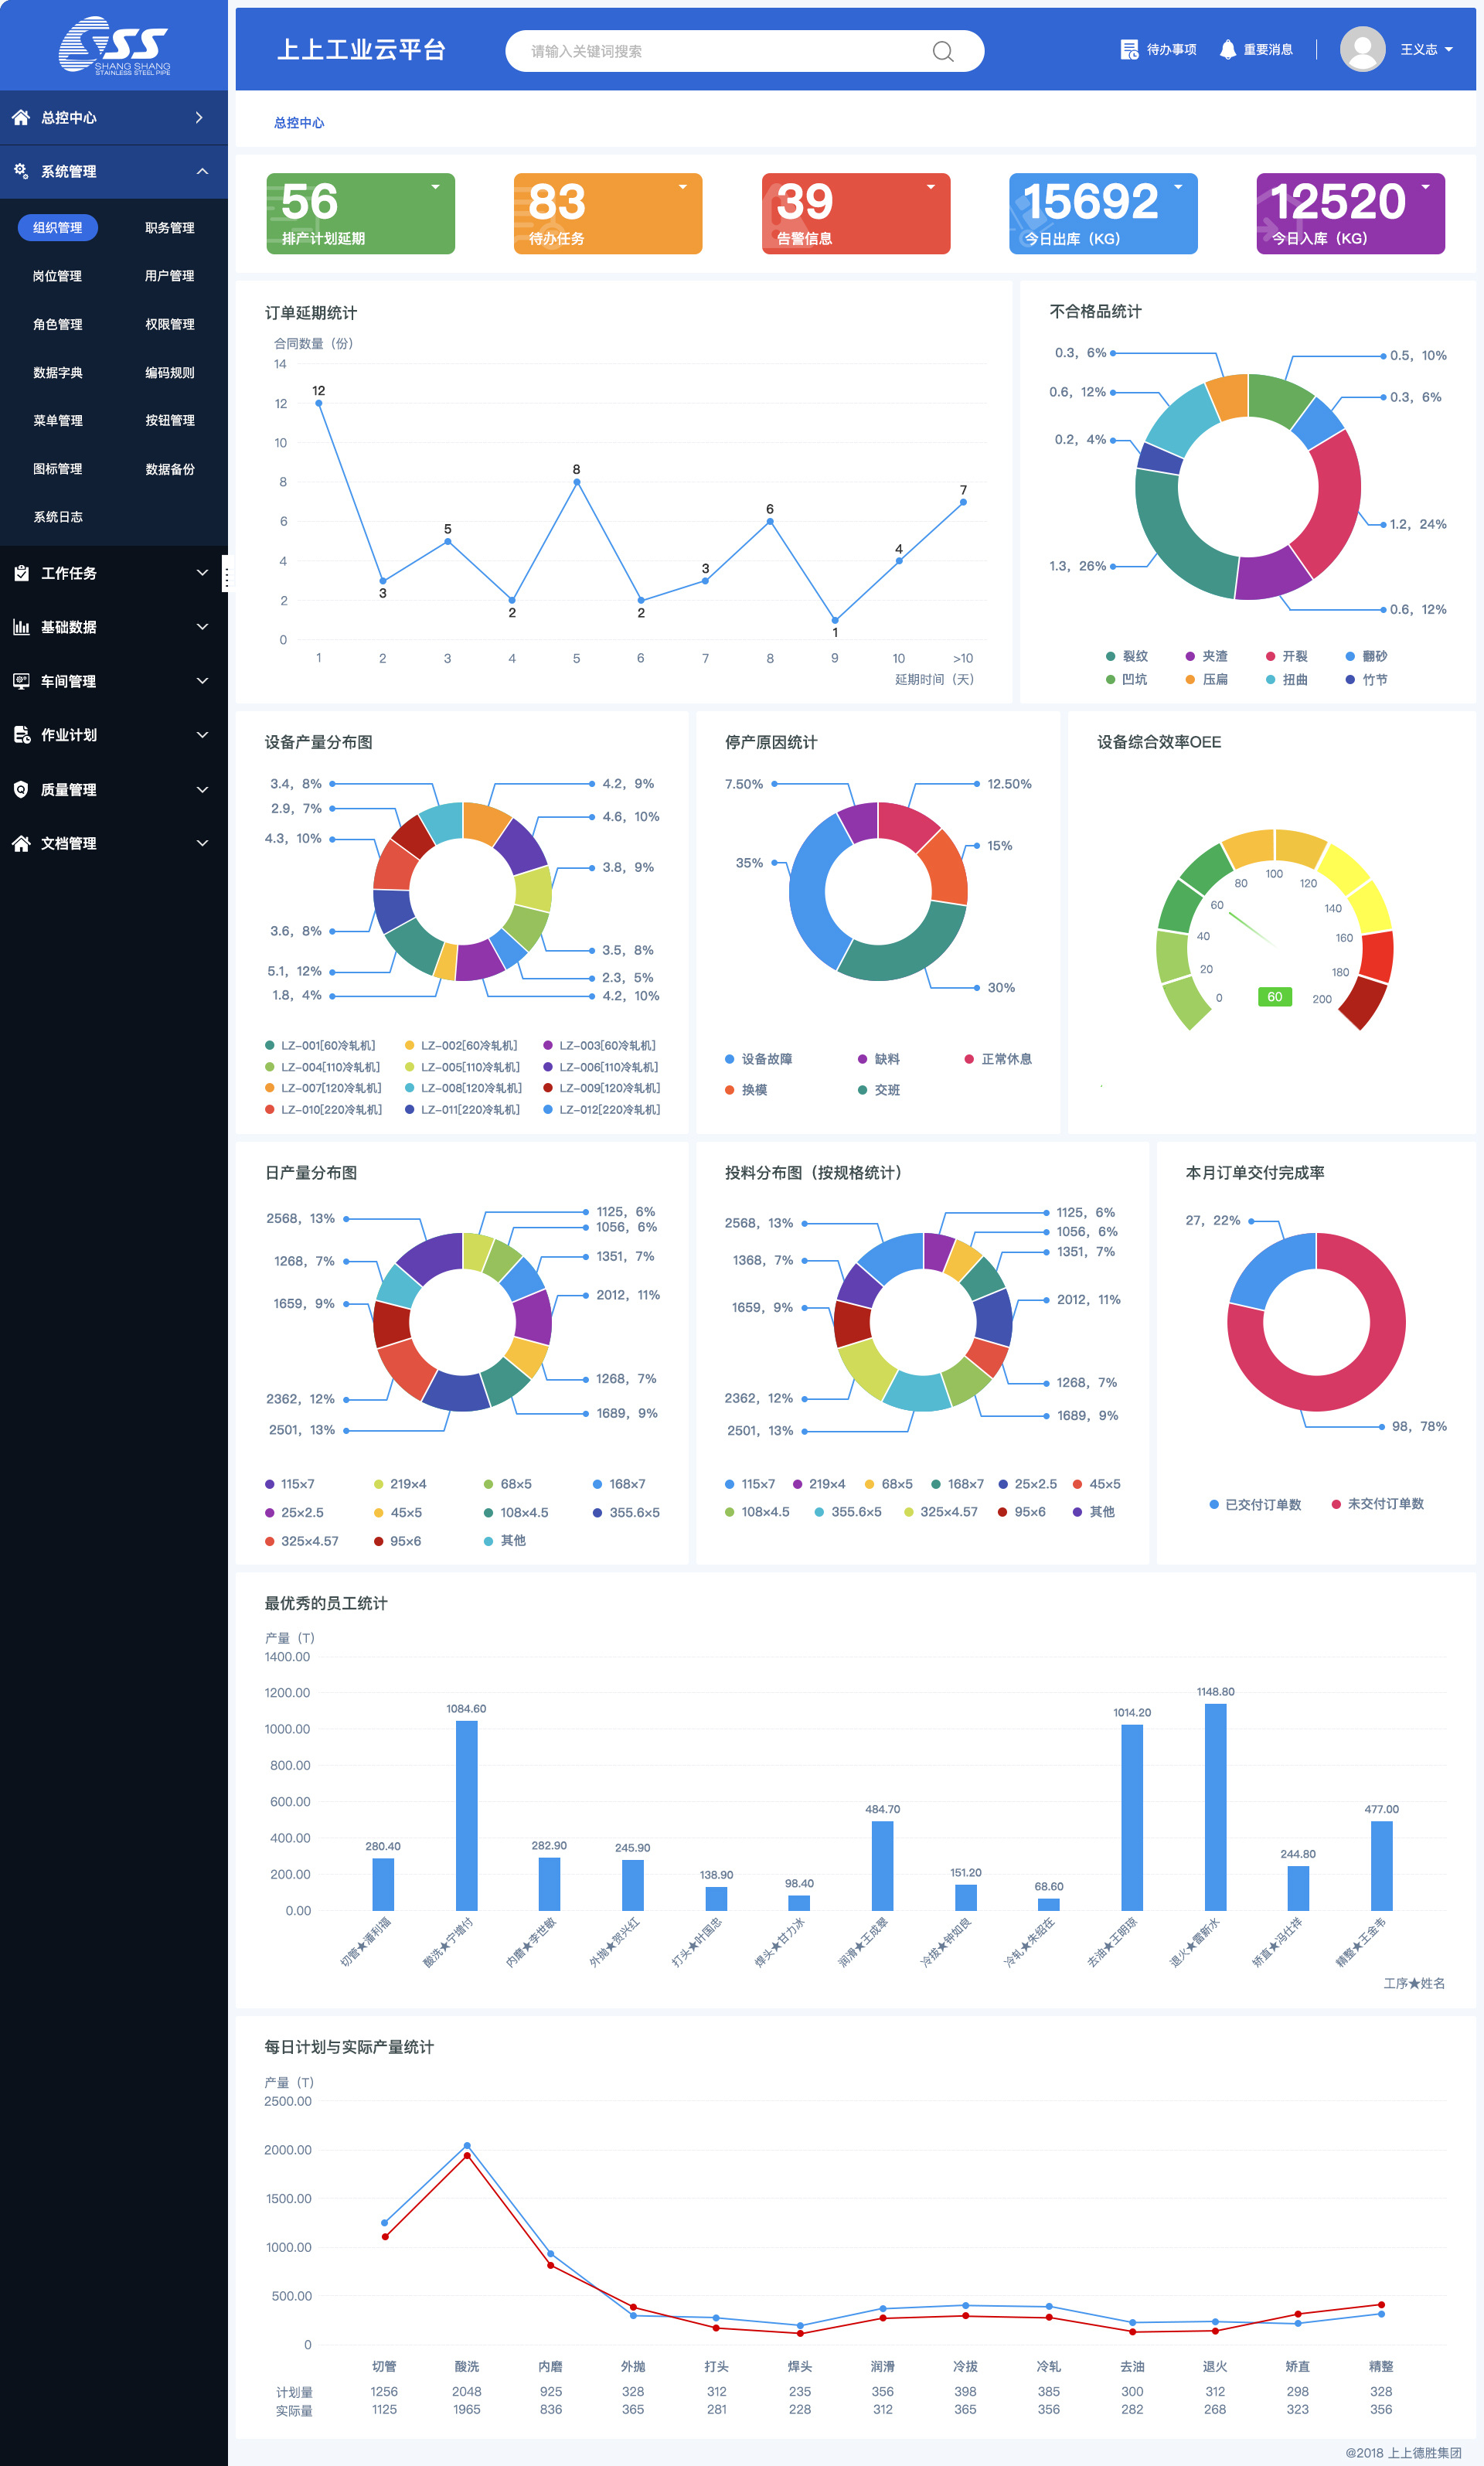The height and width of the screenshot is (2466, 1484).
Task: Open 用户管理 submenu item
Action: click(x=170, y=276)
